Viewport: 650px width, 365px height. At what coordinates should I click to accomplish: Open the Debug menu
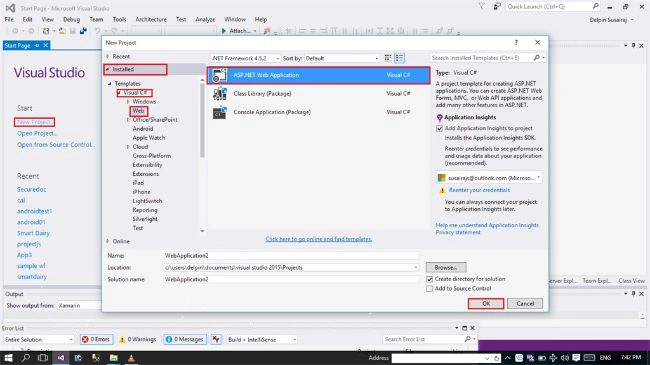pos(71,19)
